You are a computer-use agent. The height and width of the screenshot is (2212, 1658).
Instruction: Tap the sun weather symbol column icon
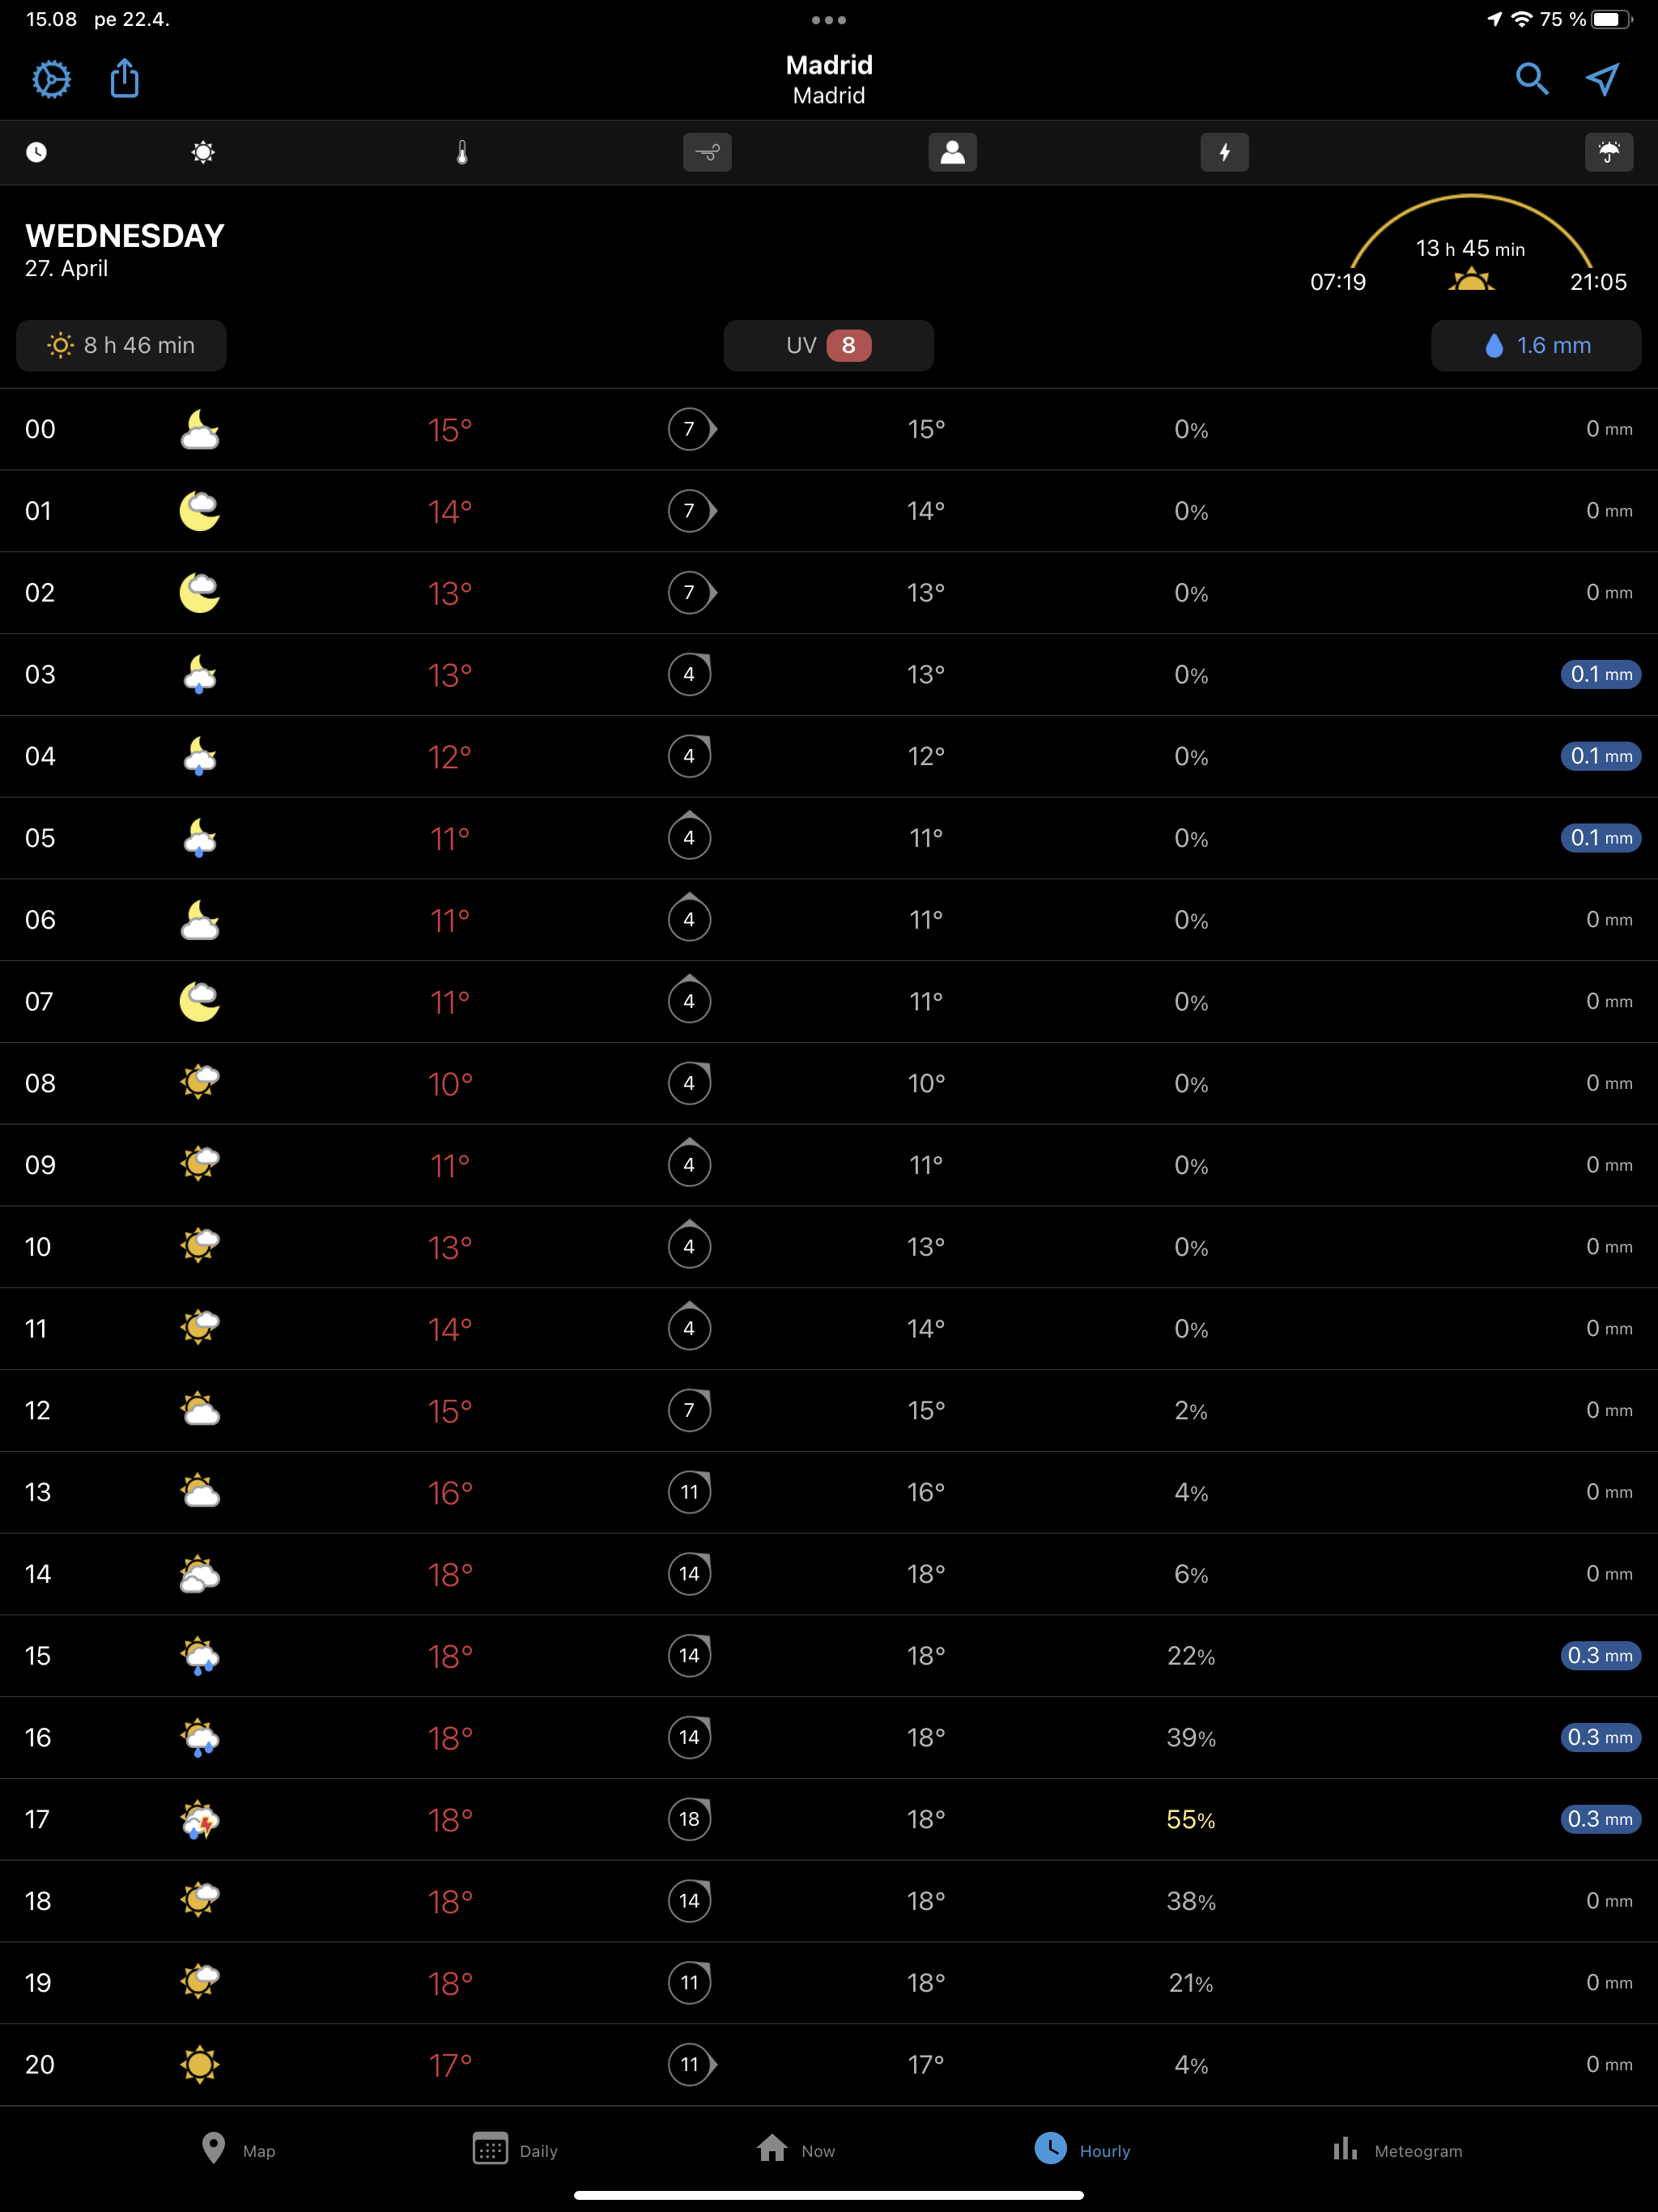(x=203, y=152)
